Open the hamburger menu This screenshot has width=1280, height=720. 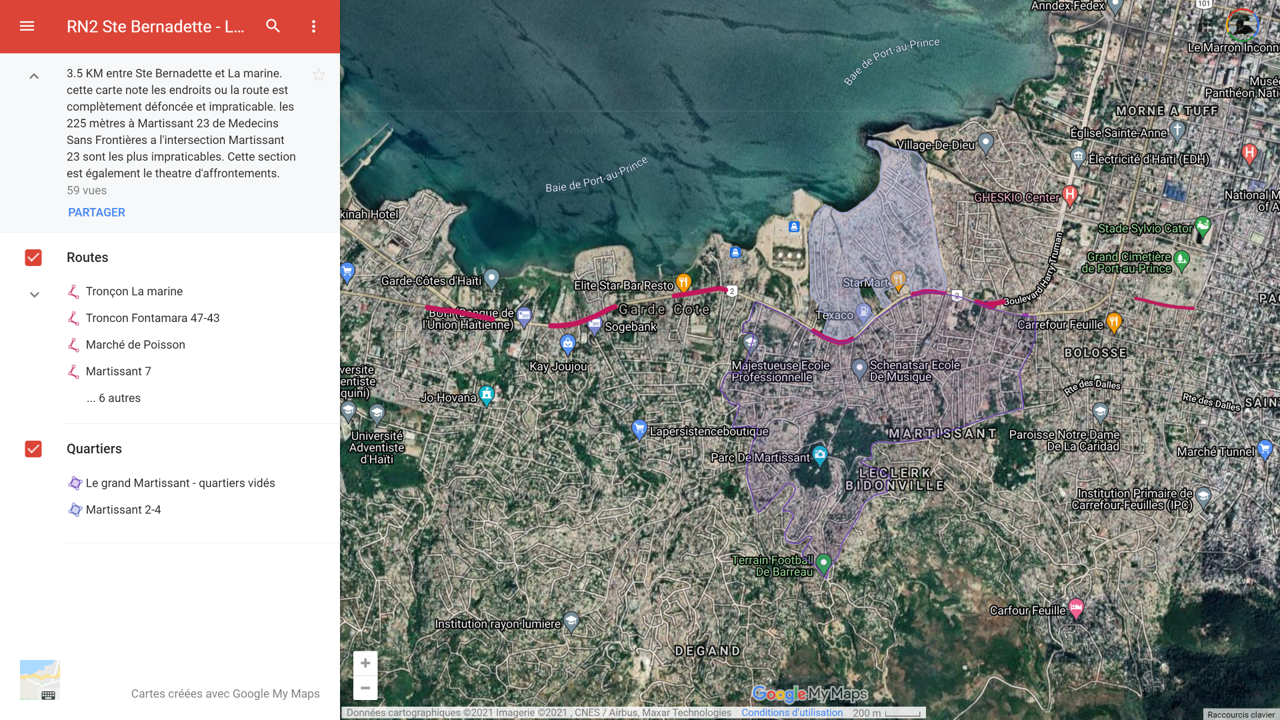pyautogui.click(x=27, y=26)
